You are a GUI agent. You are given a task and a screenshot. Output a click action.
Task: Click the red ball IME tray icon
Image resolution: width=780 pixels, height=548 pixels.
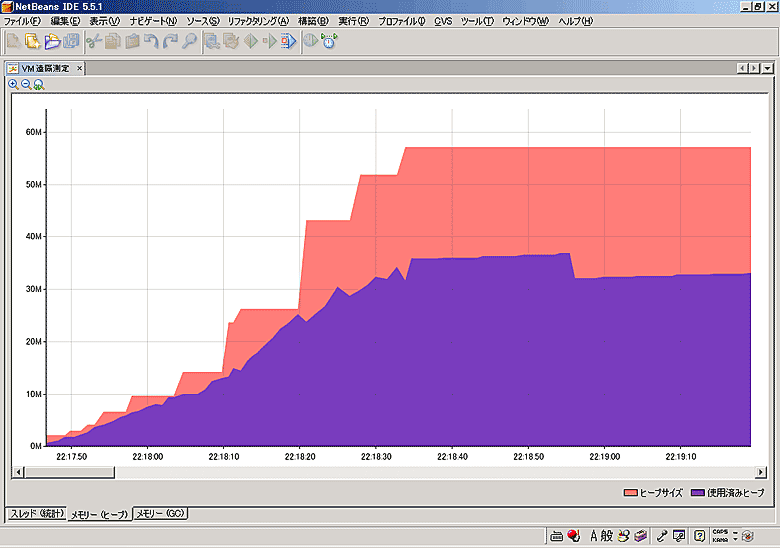click(x=574, y=536)
